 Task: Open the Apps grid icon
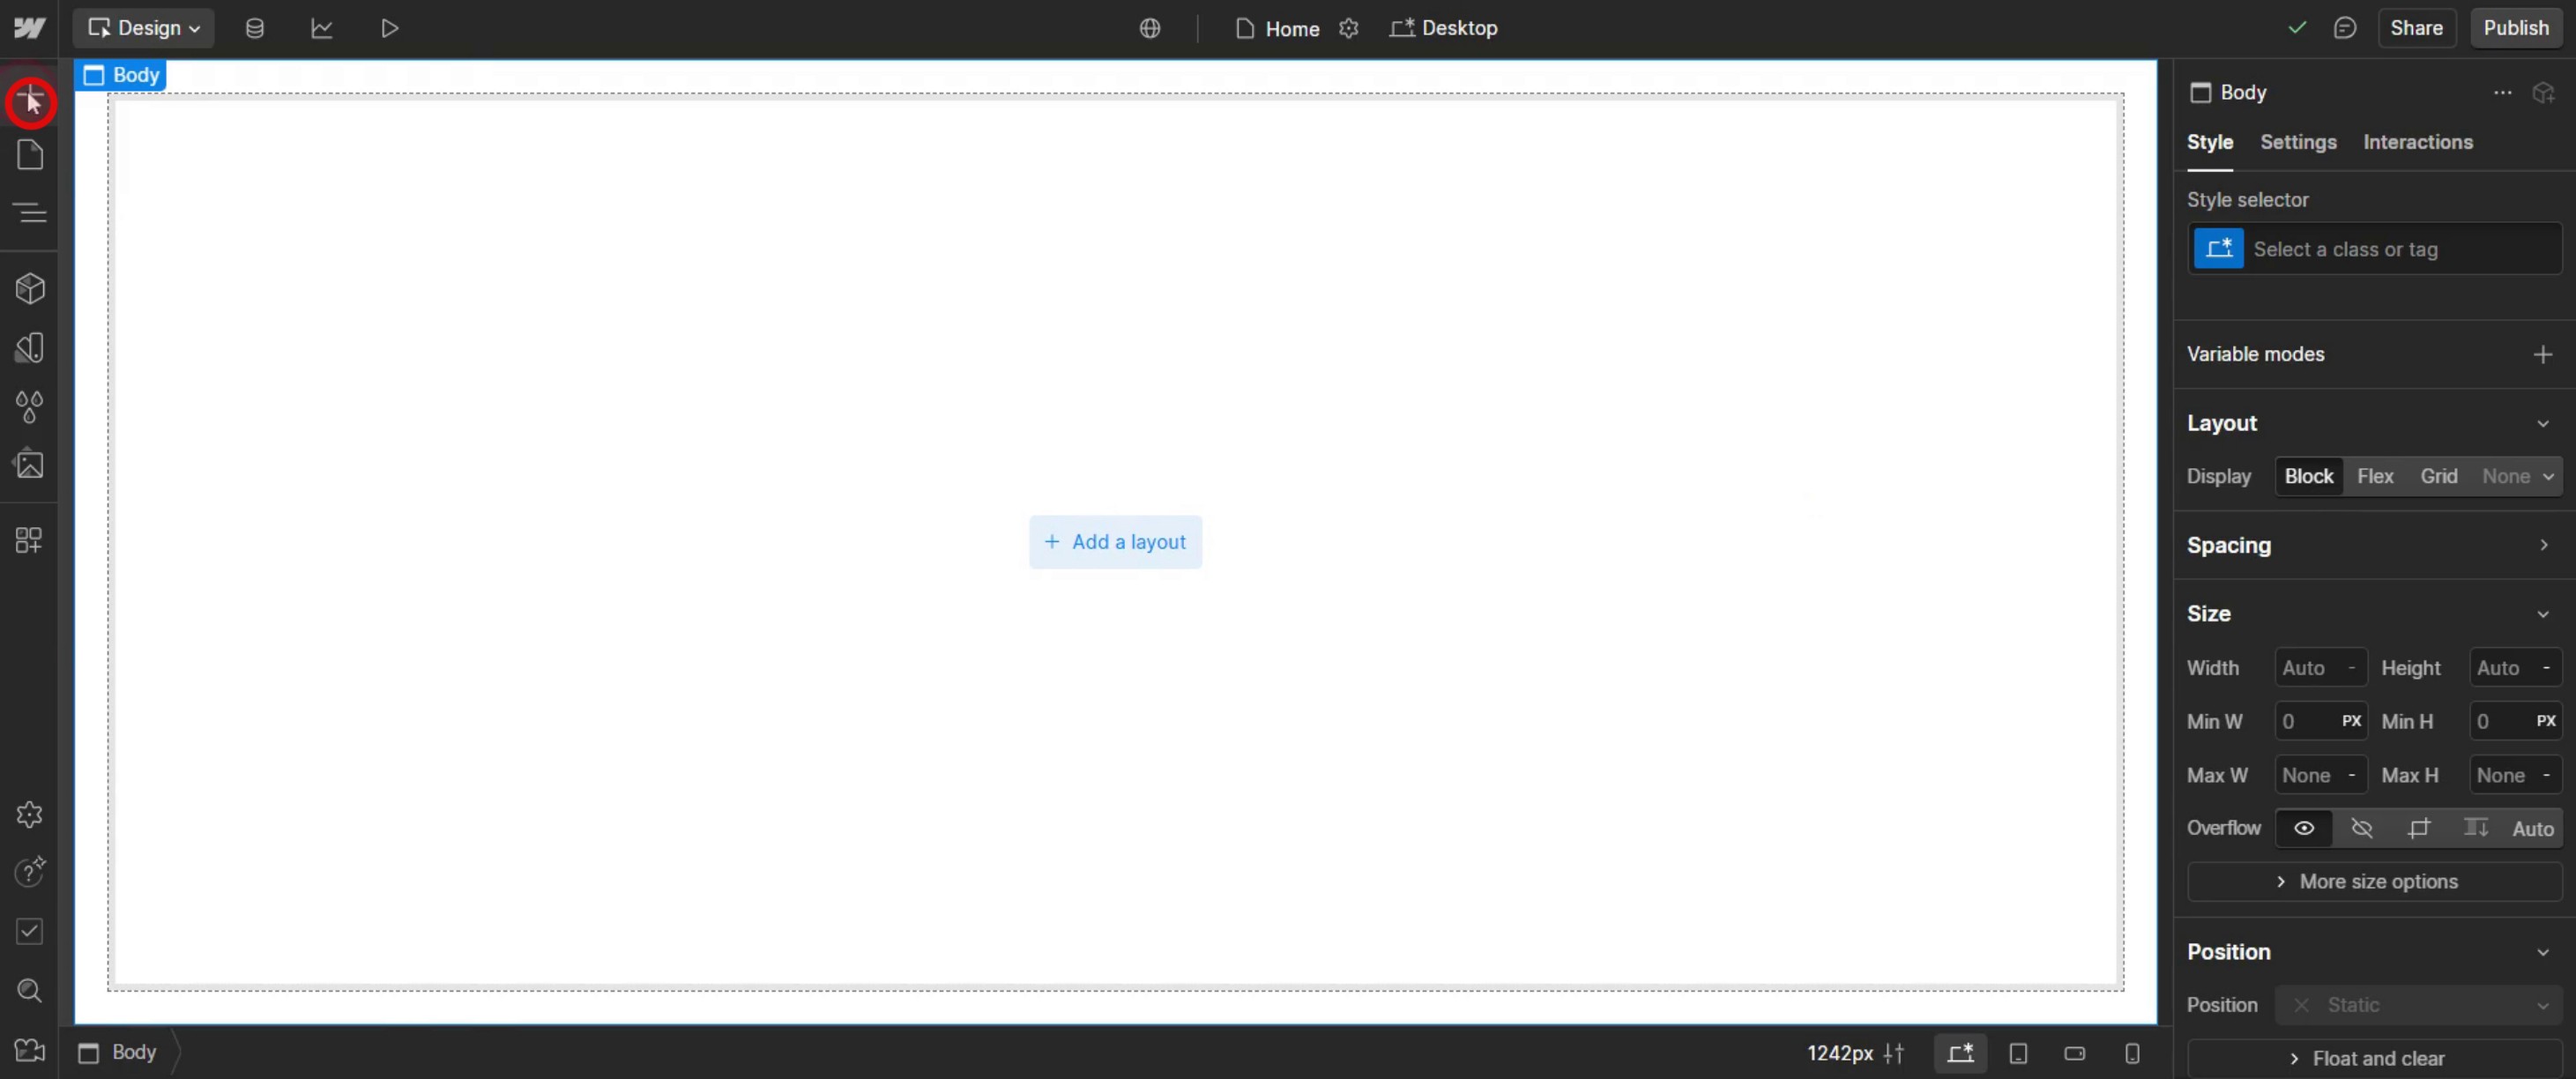click(x=30, y=540)
